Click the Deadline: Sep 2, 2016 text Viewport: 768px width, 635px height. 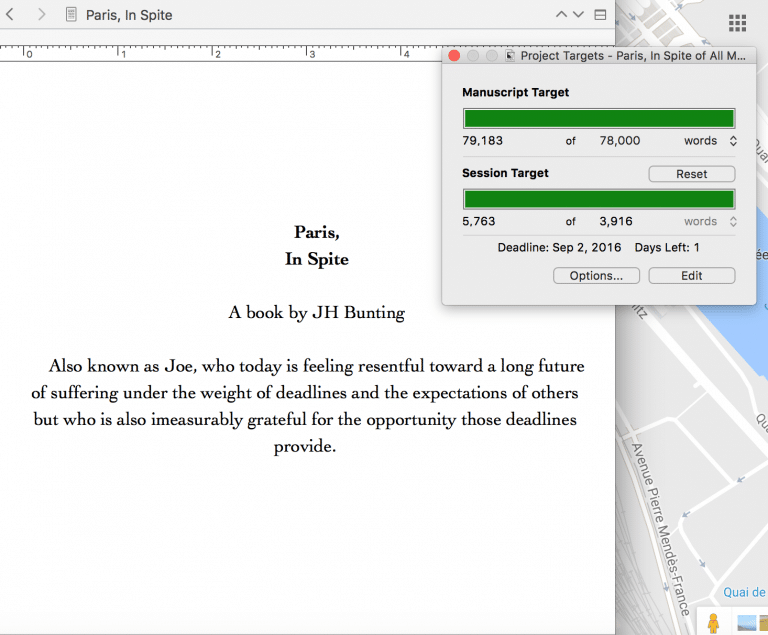coord(559,247)
